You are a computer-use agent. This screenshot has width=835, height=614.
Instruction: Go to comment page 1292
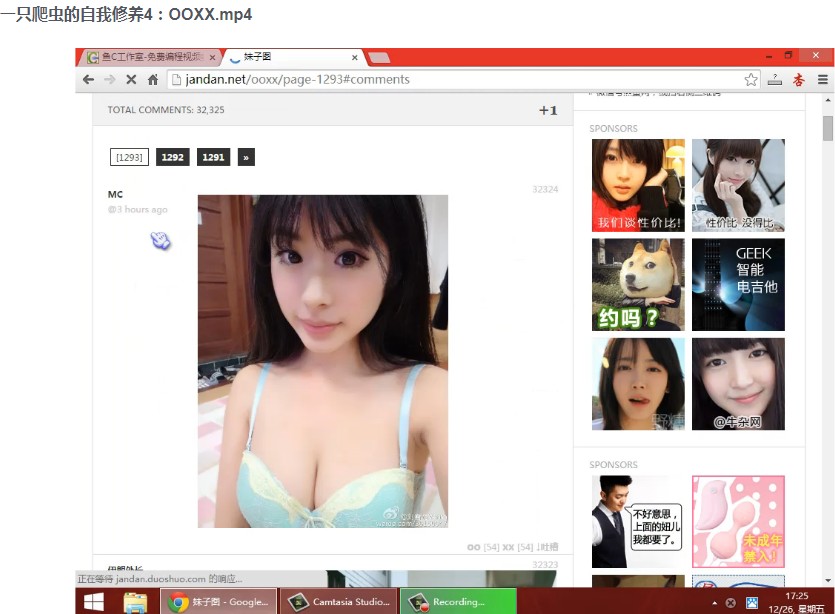click(x=173, y=157)
